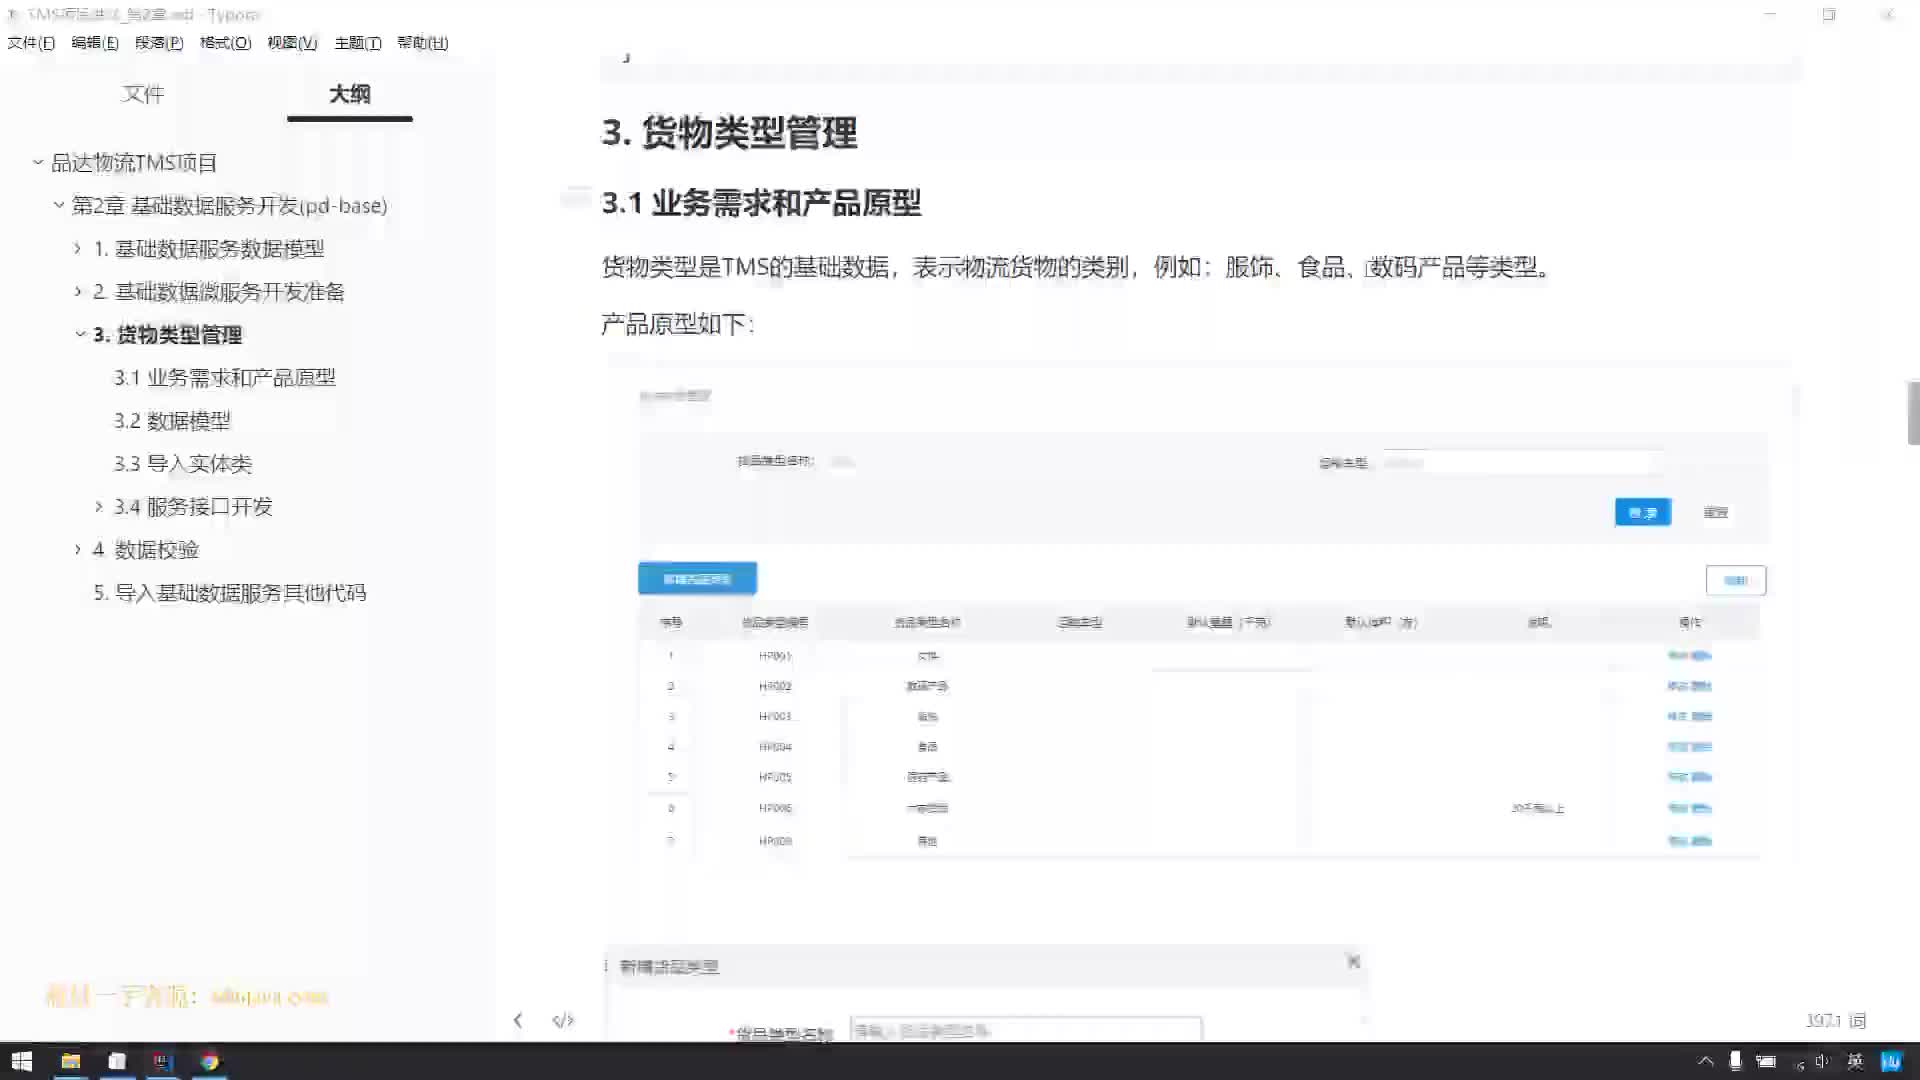Click the word count in status bar
The image size is (1920, 1080).
coord(1835,1020)
